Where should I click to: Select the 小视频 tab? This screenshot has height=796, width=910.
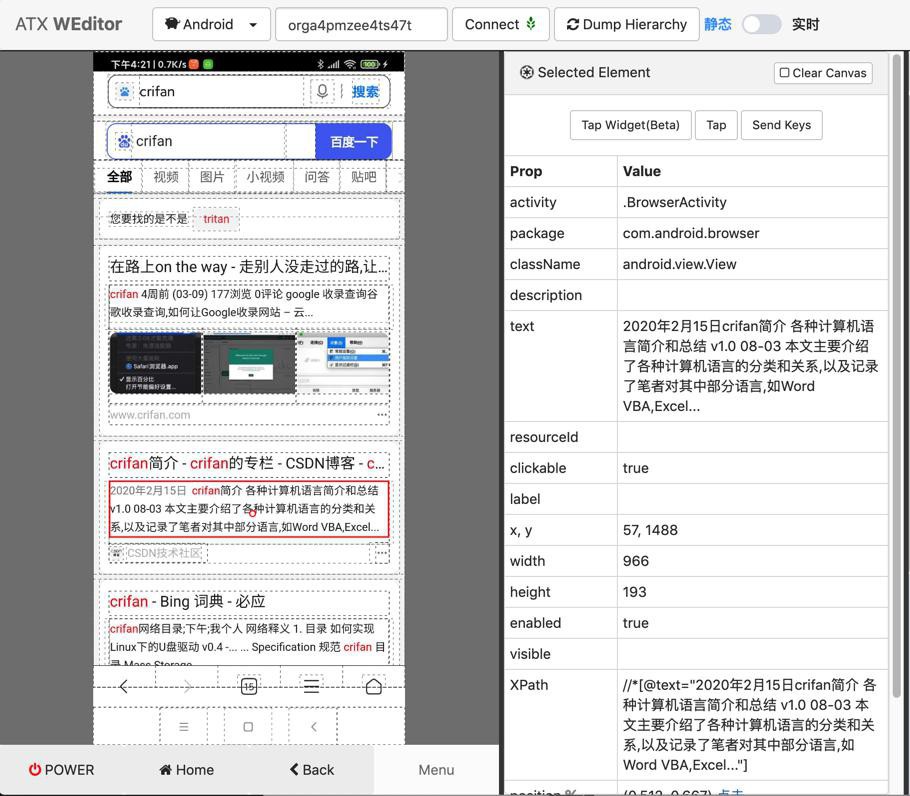pyautogui.click(x=265, y=176)
